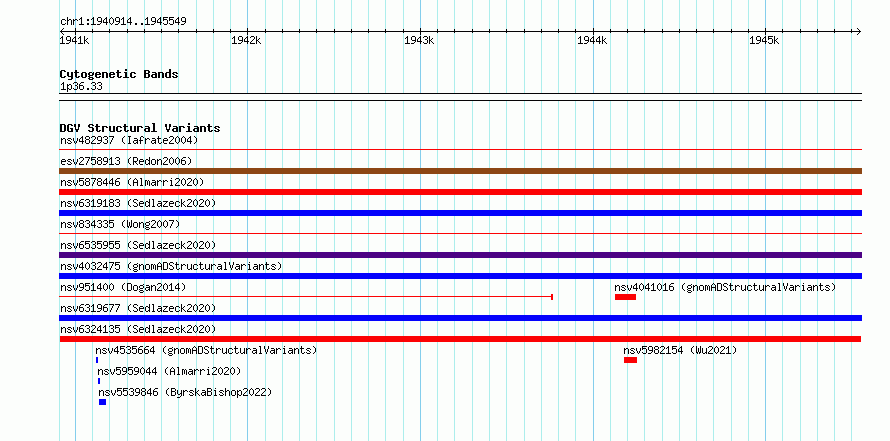
Task: Click the DGV Structural Variants track title
Action: pos(140,128)
